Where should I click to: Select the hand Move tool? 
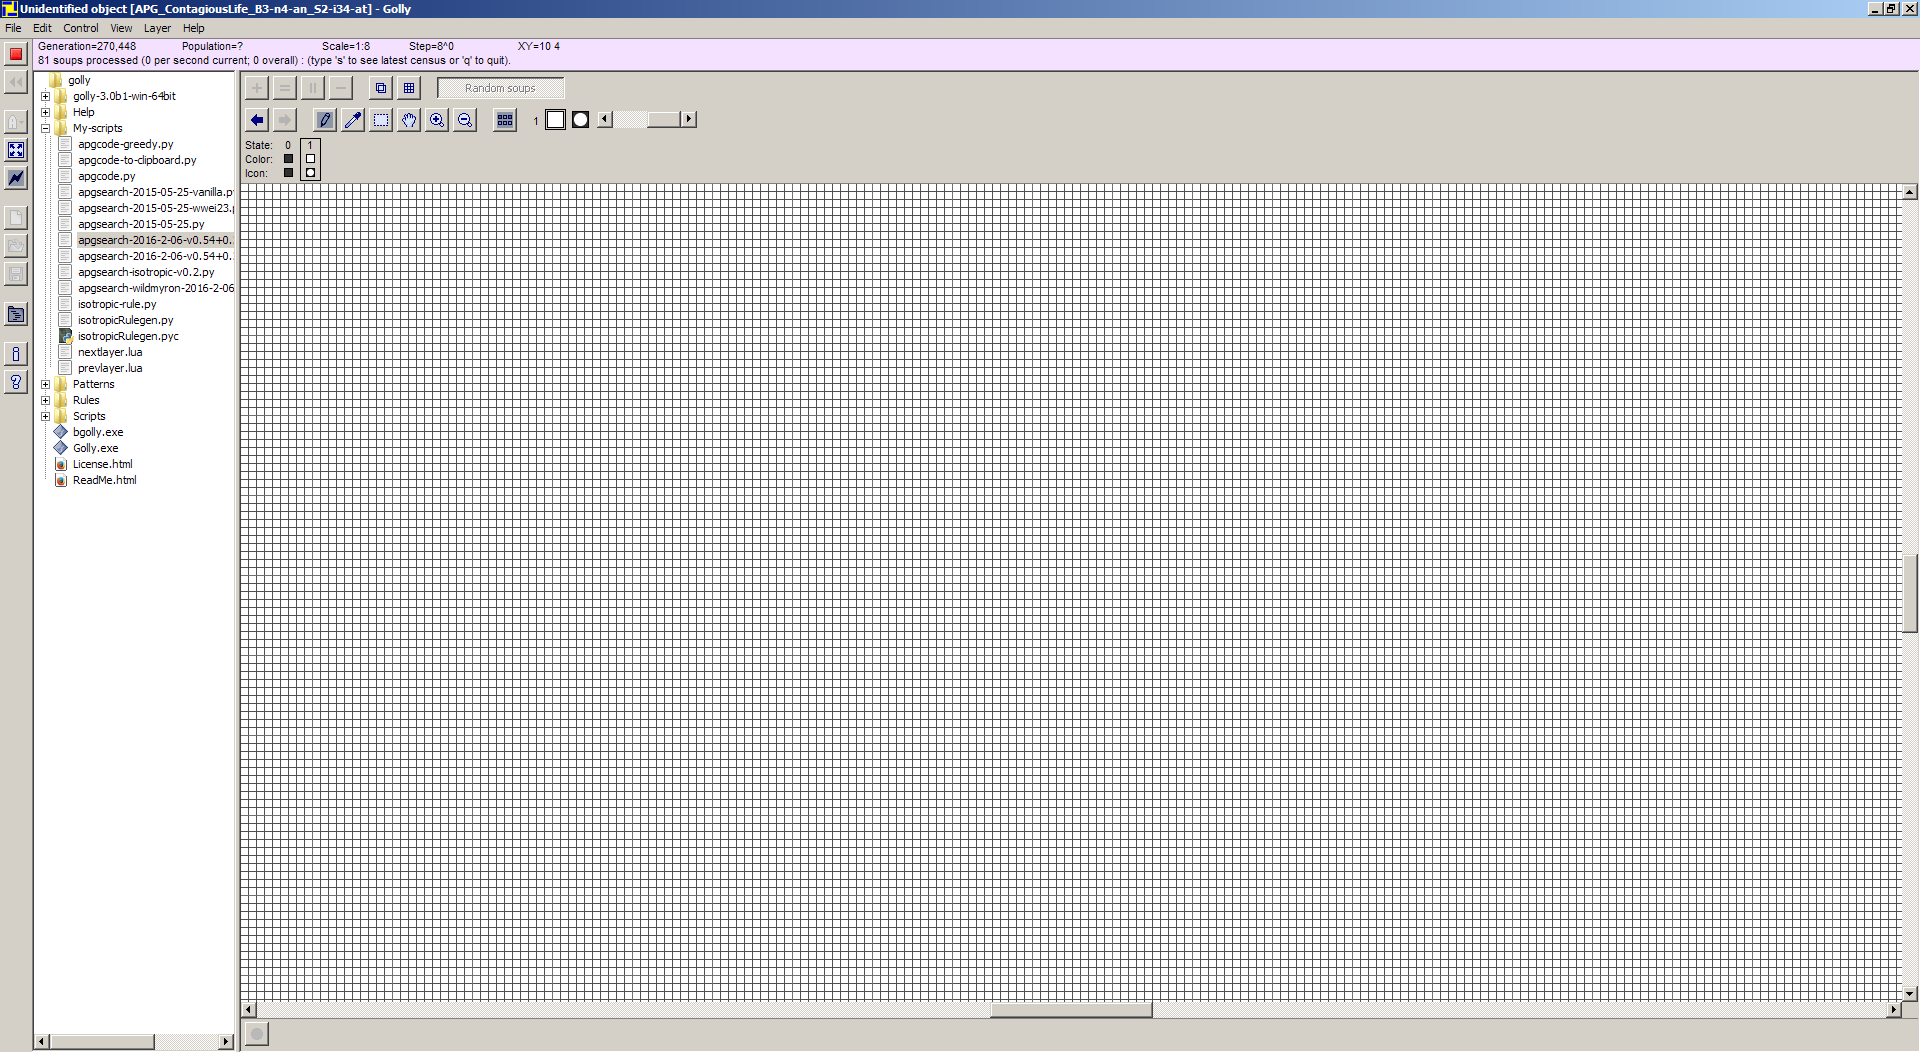tap(409, 120)
